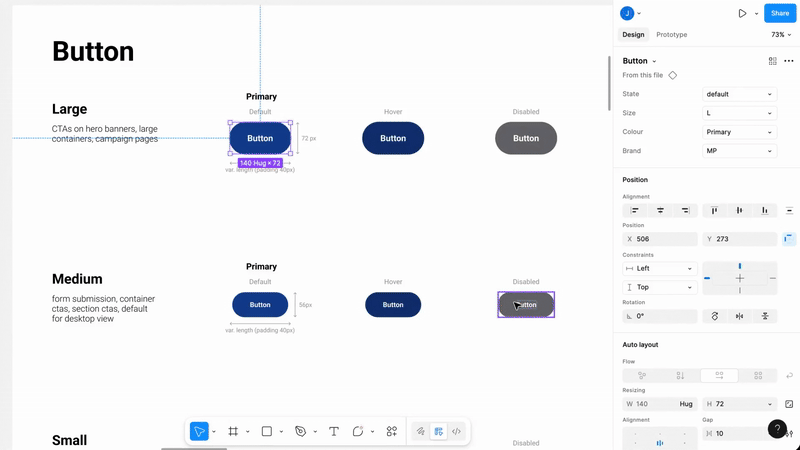Select the Text tool
This screenshot has width=800, height=450.
tap(334, 431)
